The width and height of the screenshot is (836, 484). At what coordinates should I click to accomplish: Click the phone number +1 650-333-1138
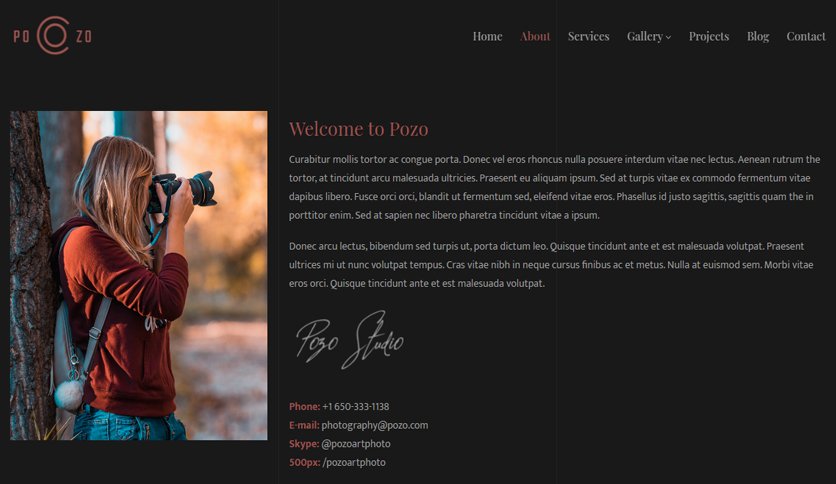(x=356, y=407)
